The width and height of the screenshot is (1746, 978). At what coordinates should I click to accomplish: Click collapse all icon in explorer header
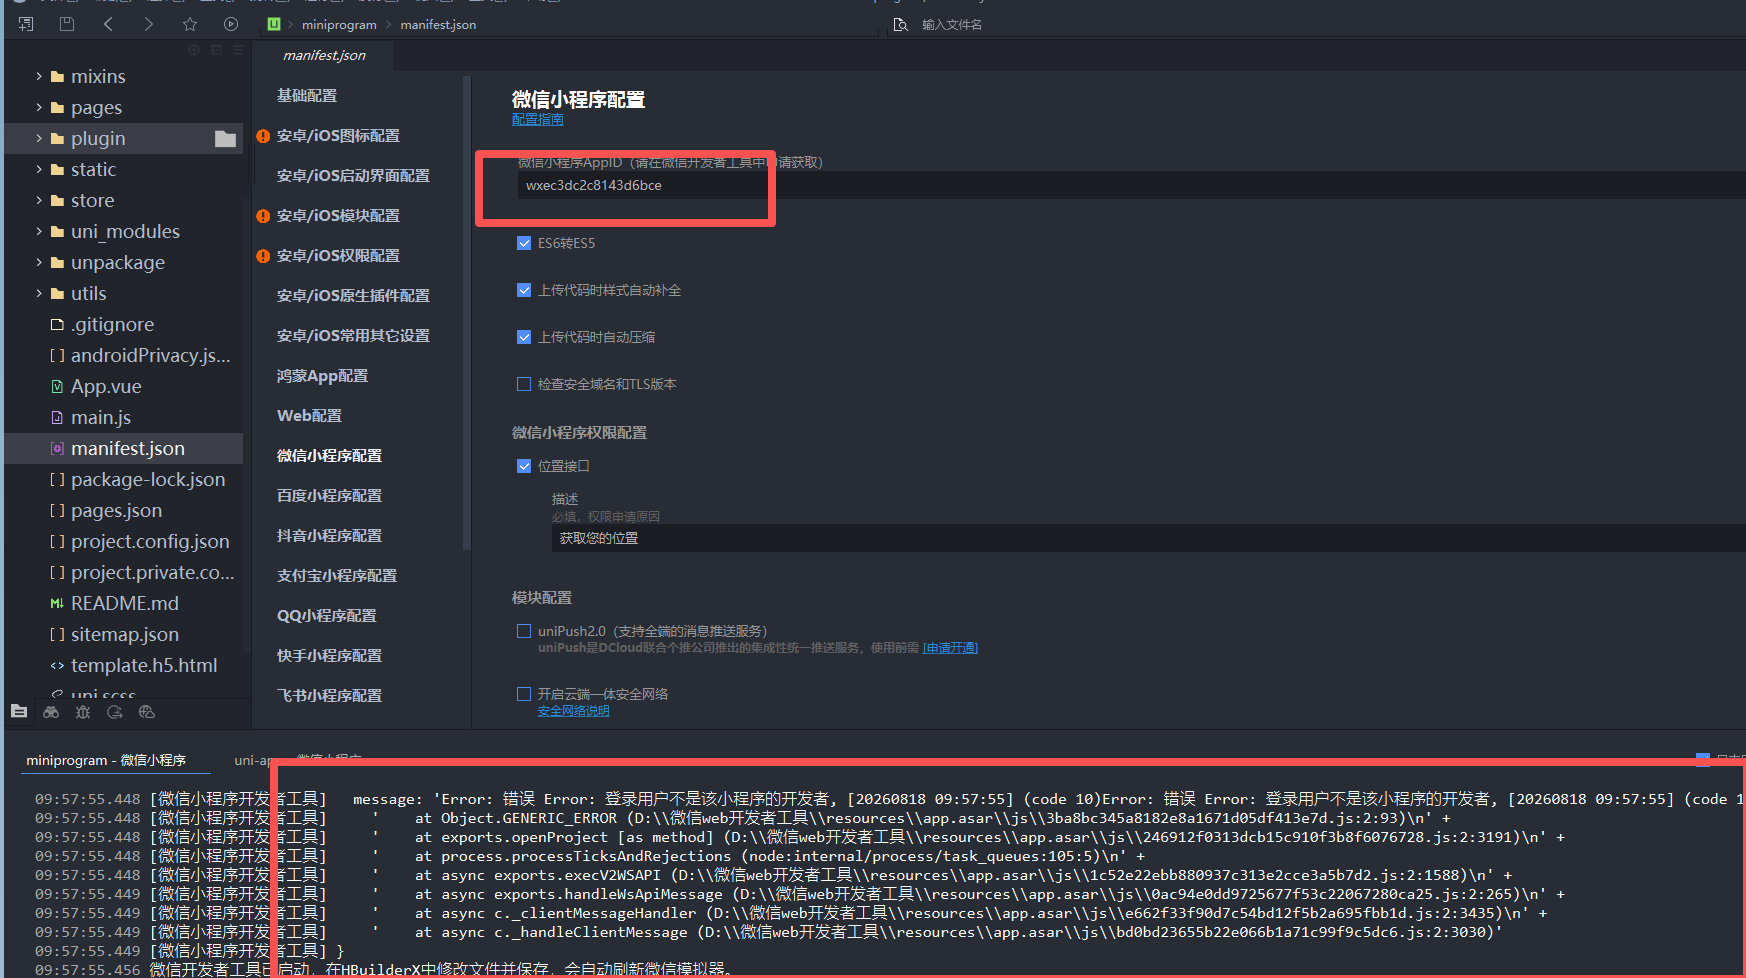(x=216, y=50)
